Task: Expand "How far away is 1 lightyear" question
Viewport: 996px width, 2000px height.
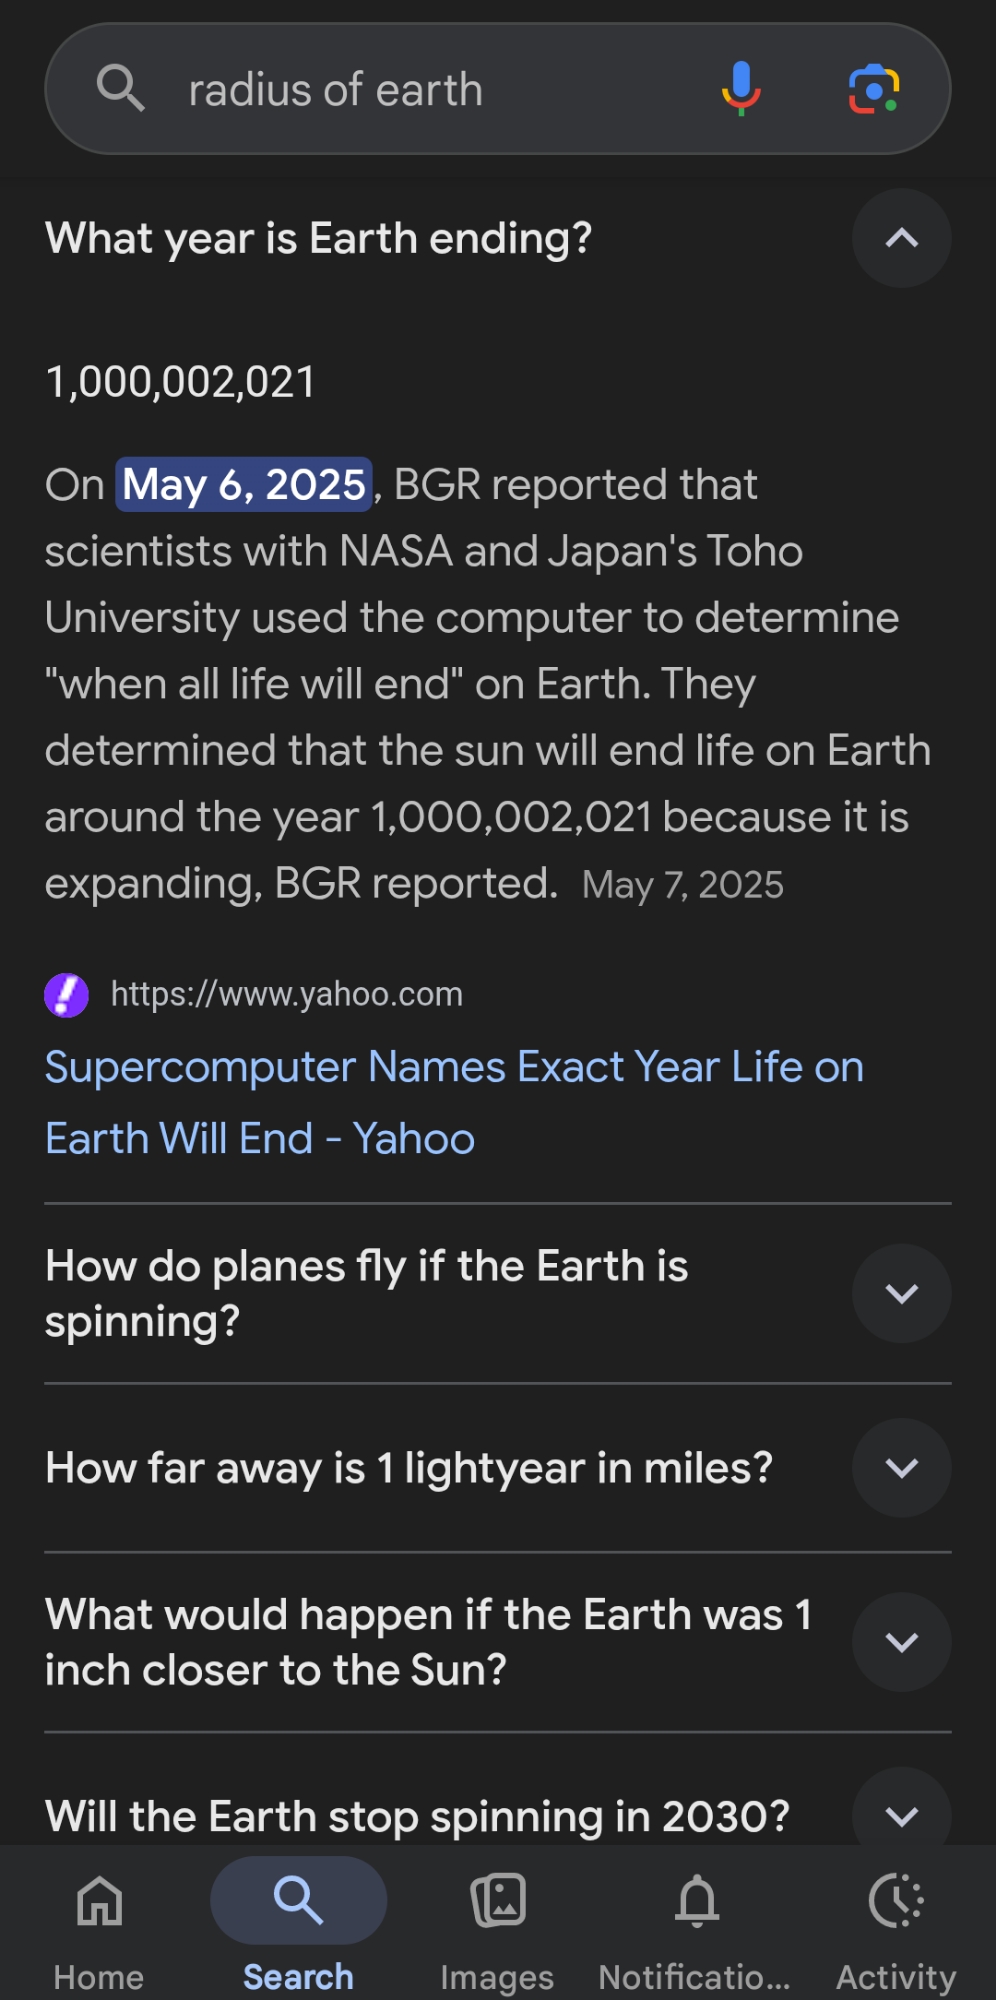Action: pos(901,1468)
